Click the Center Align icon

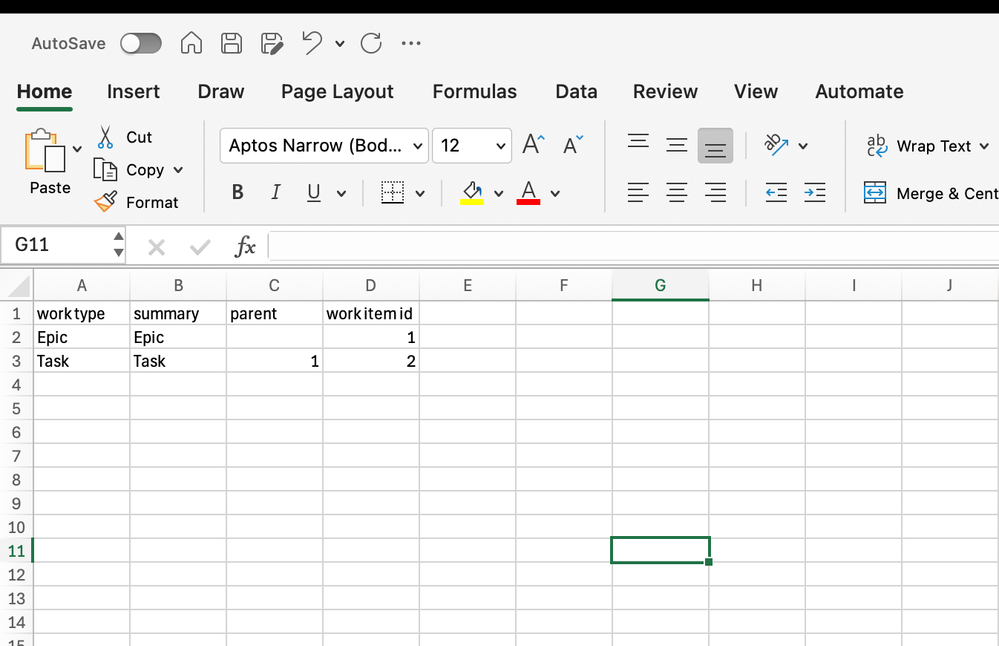tap(676, 192)
